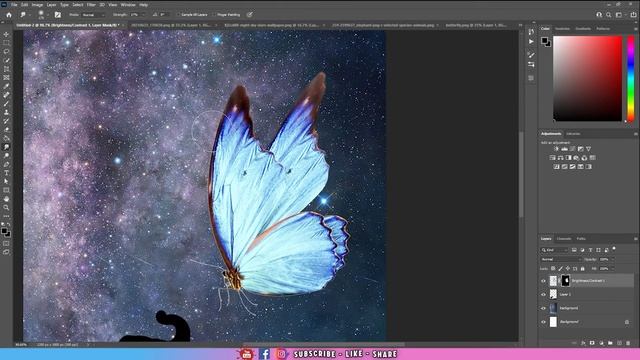Open layer style fx menu

(583, 343)
